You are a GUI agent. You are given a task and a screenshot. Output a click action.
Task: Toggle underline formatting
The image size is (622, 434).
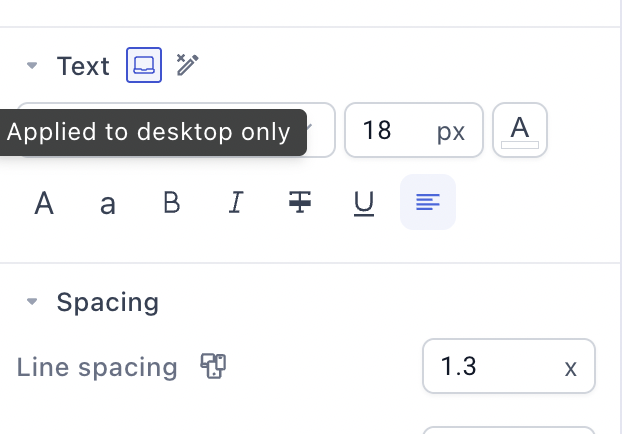pos(364,203)
